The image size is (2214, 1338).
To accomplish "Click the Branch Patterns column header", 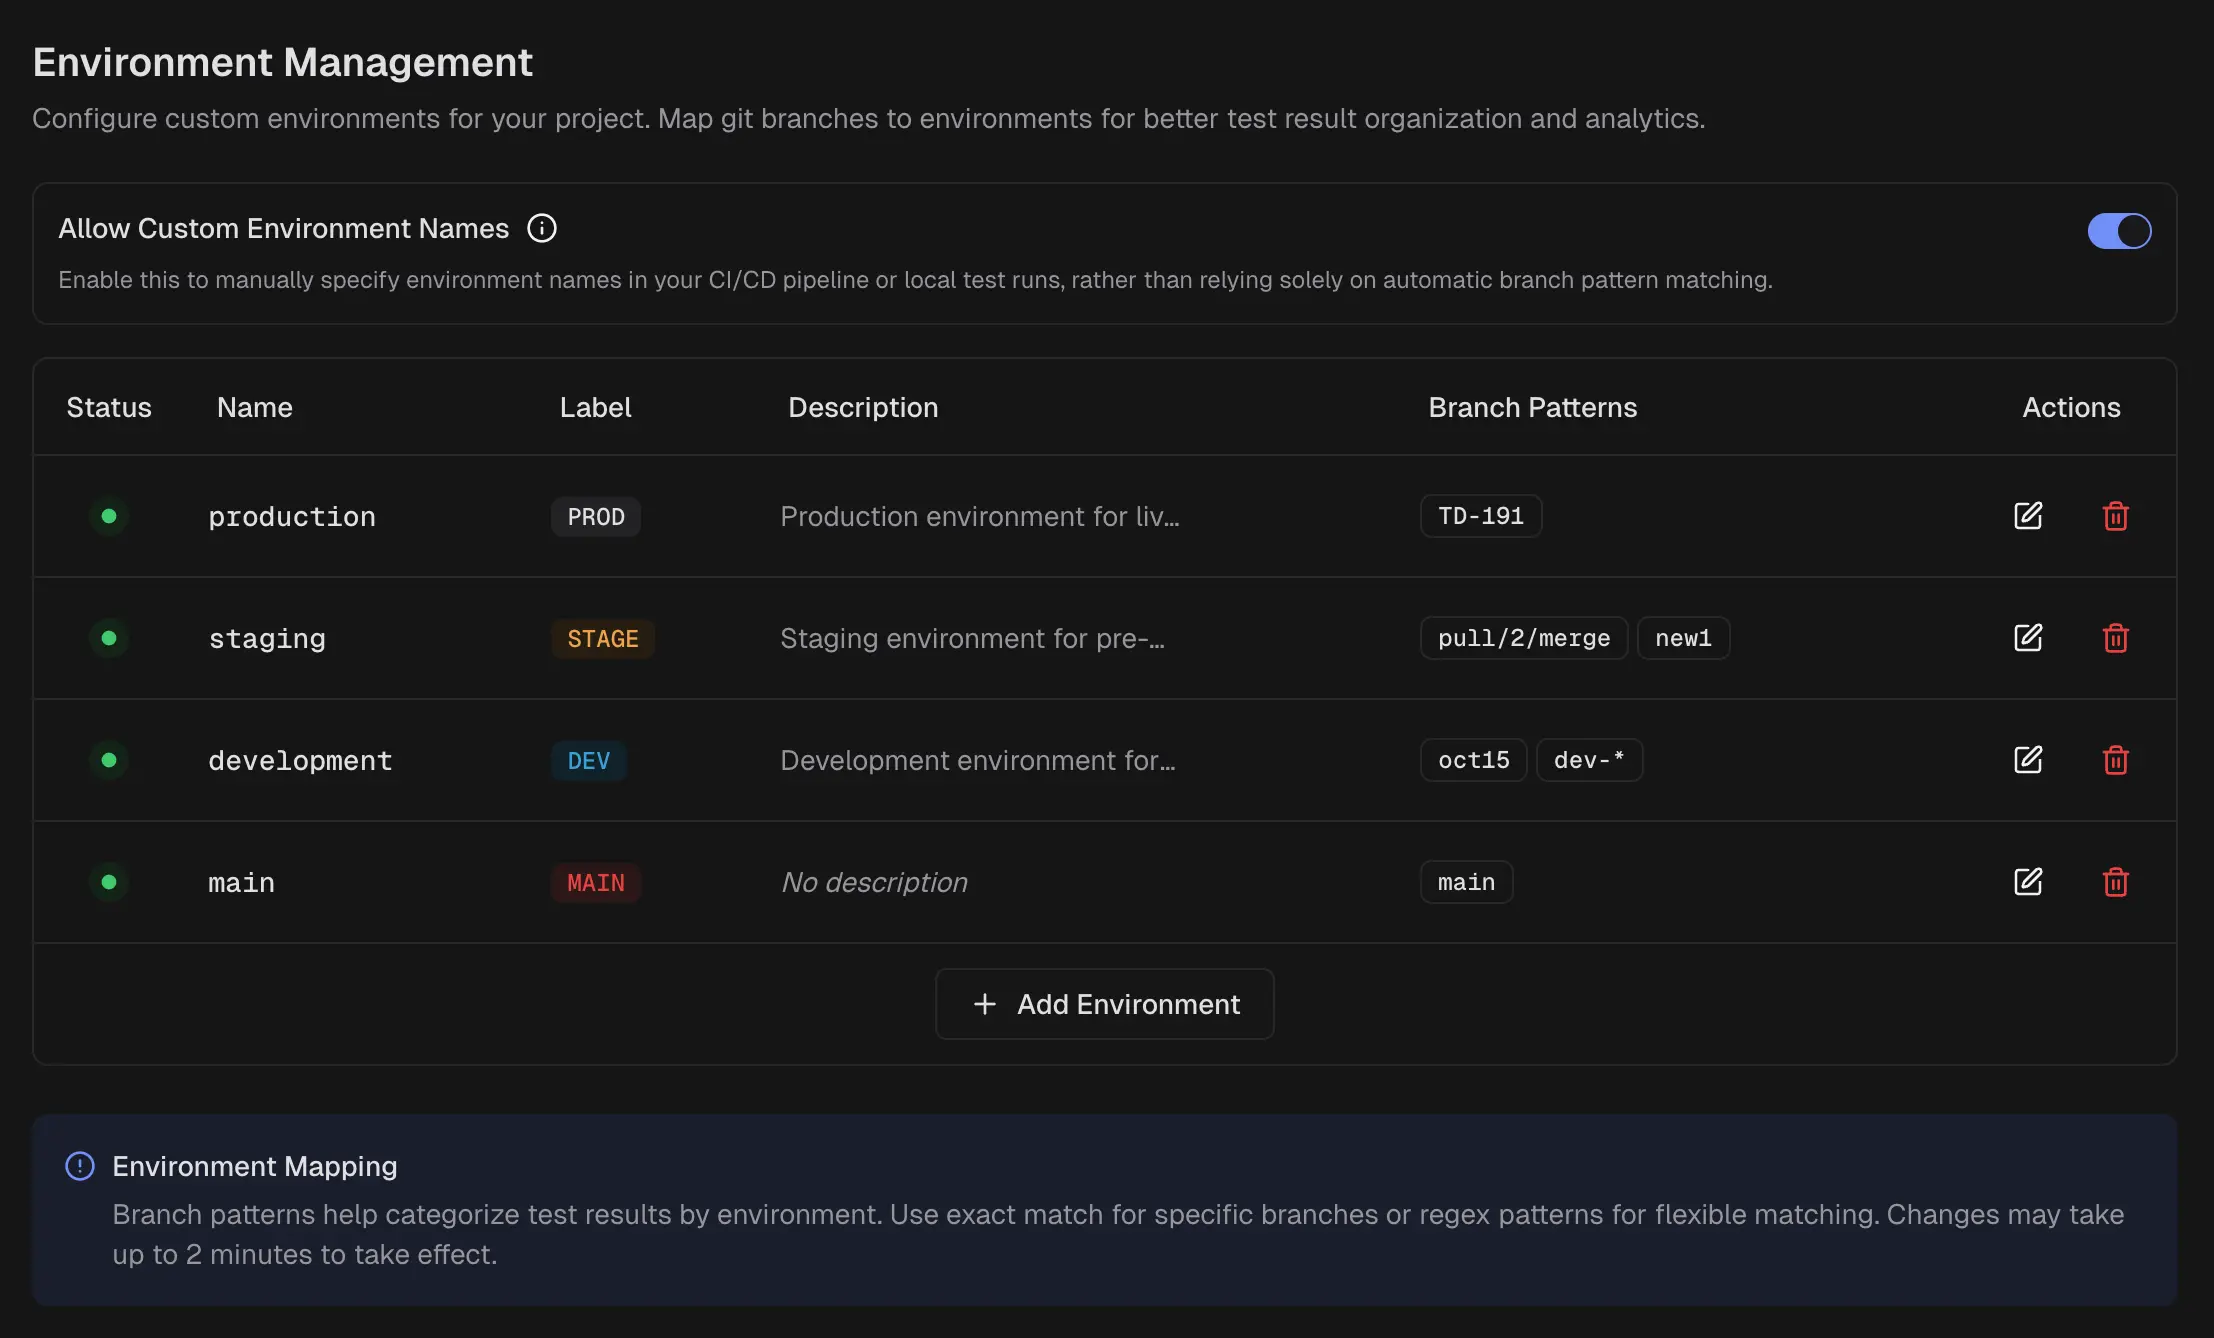I will coord(1532,407).
